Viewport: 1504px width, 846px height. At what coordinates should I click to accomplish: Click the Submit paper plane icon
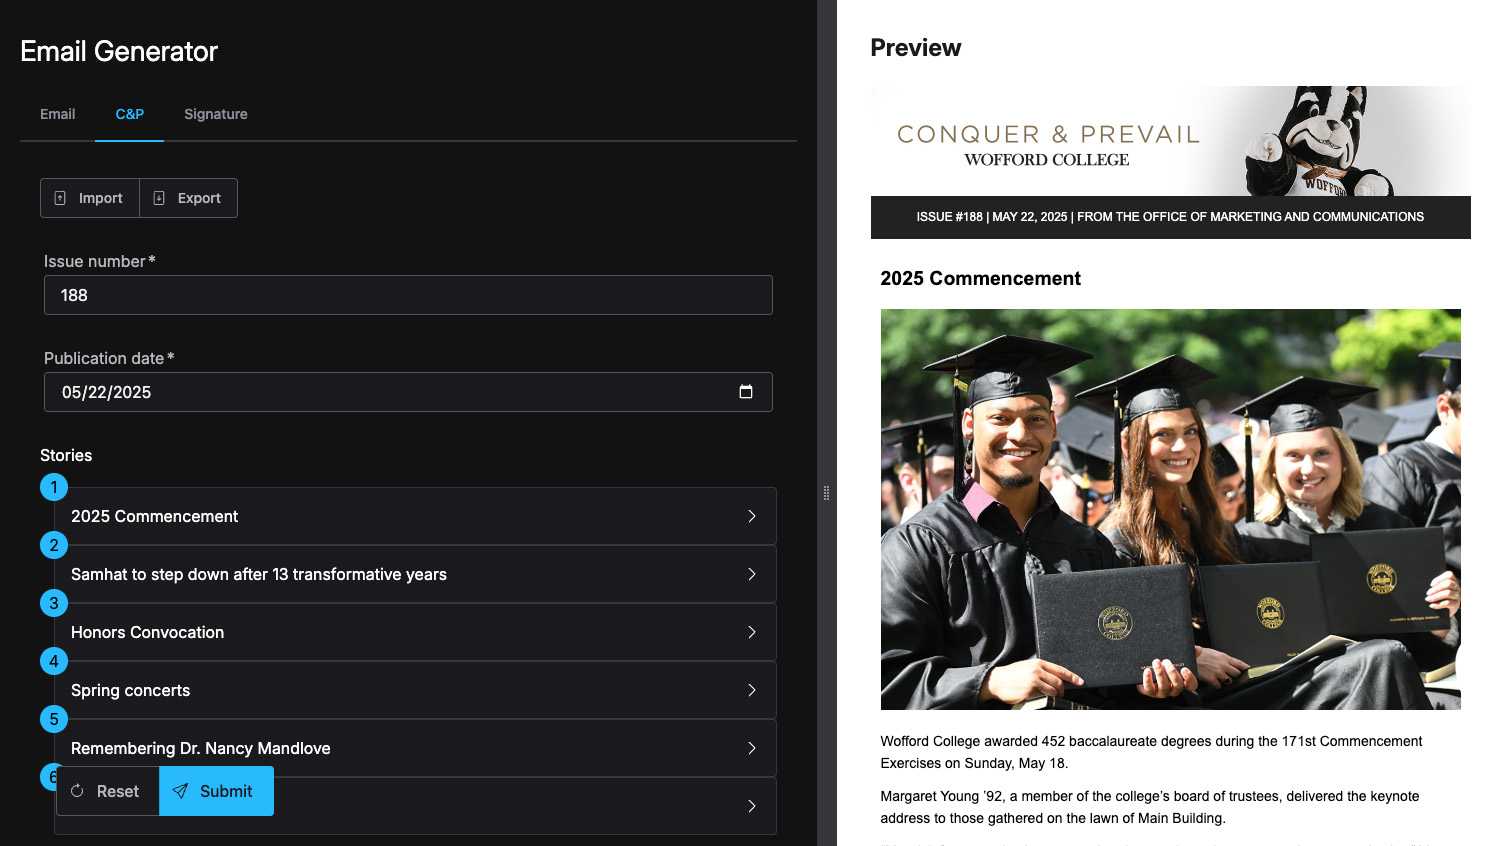[180, 791]
